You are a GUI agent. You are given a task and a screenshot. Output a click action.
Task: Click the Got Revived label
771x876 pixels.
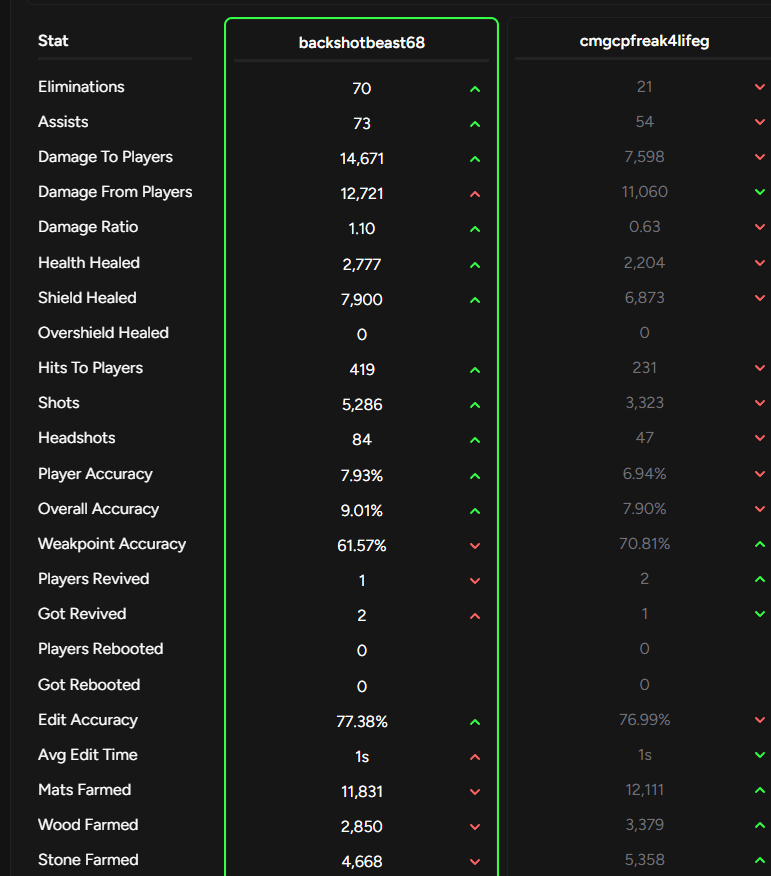tap(82, 614)
